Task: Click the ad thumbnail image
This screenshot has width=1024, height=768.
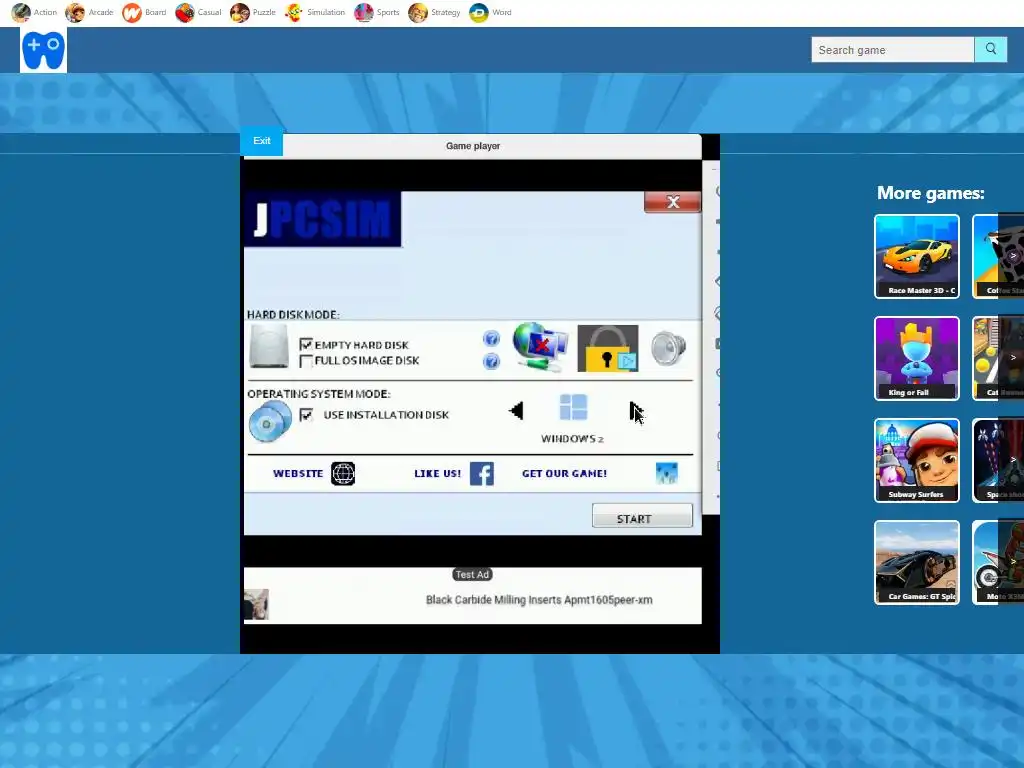Action: tap(256, 604)
